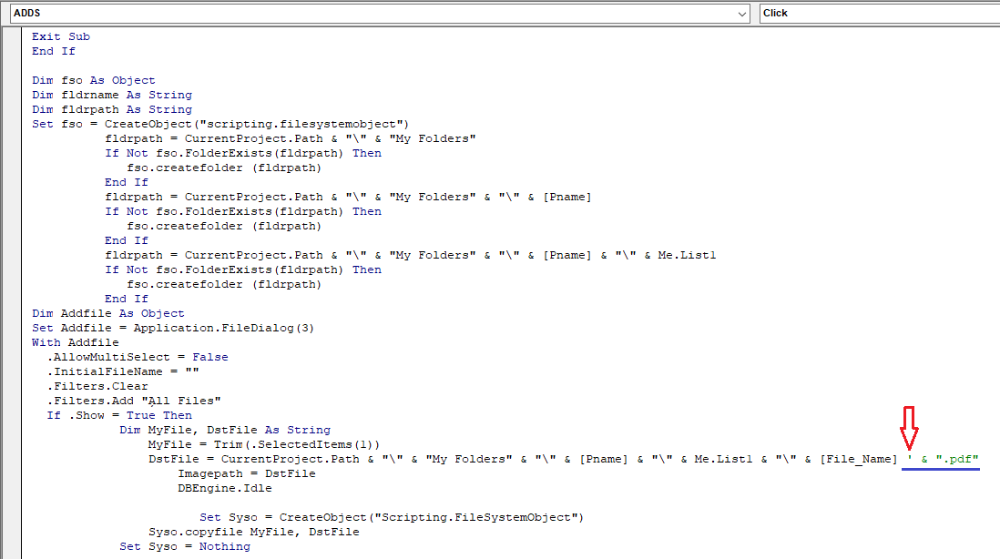This screenshot has width=1000, height=559.
Task: Click the 'Dim fso As Object' line
Action: click(94, 80)
